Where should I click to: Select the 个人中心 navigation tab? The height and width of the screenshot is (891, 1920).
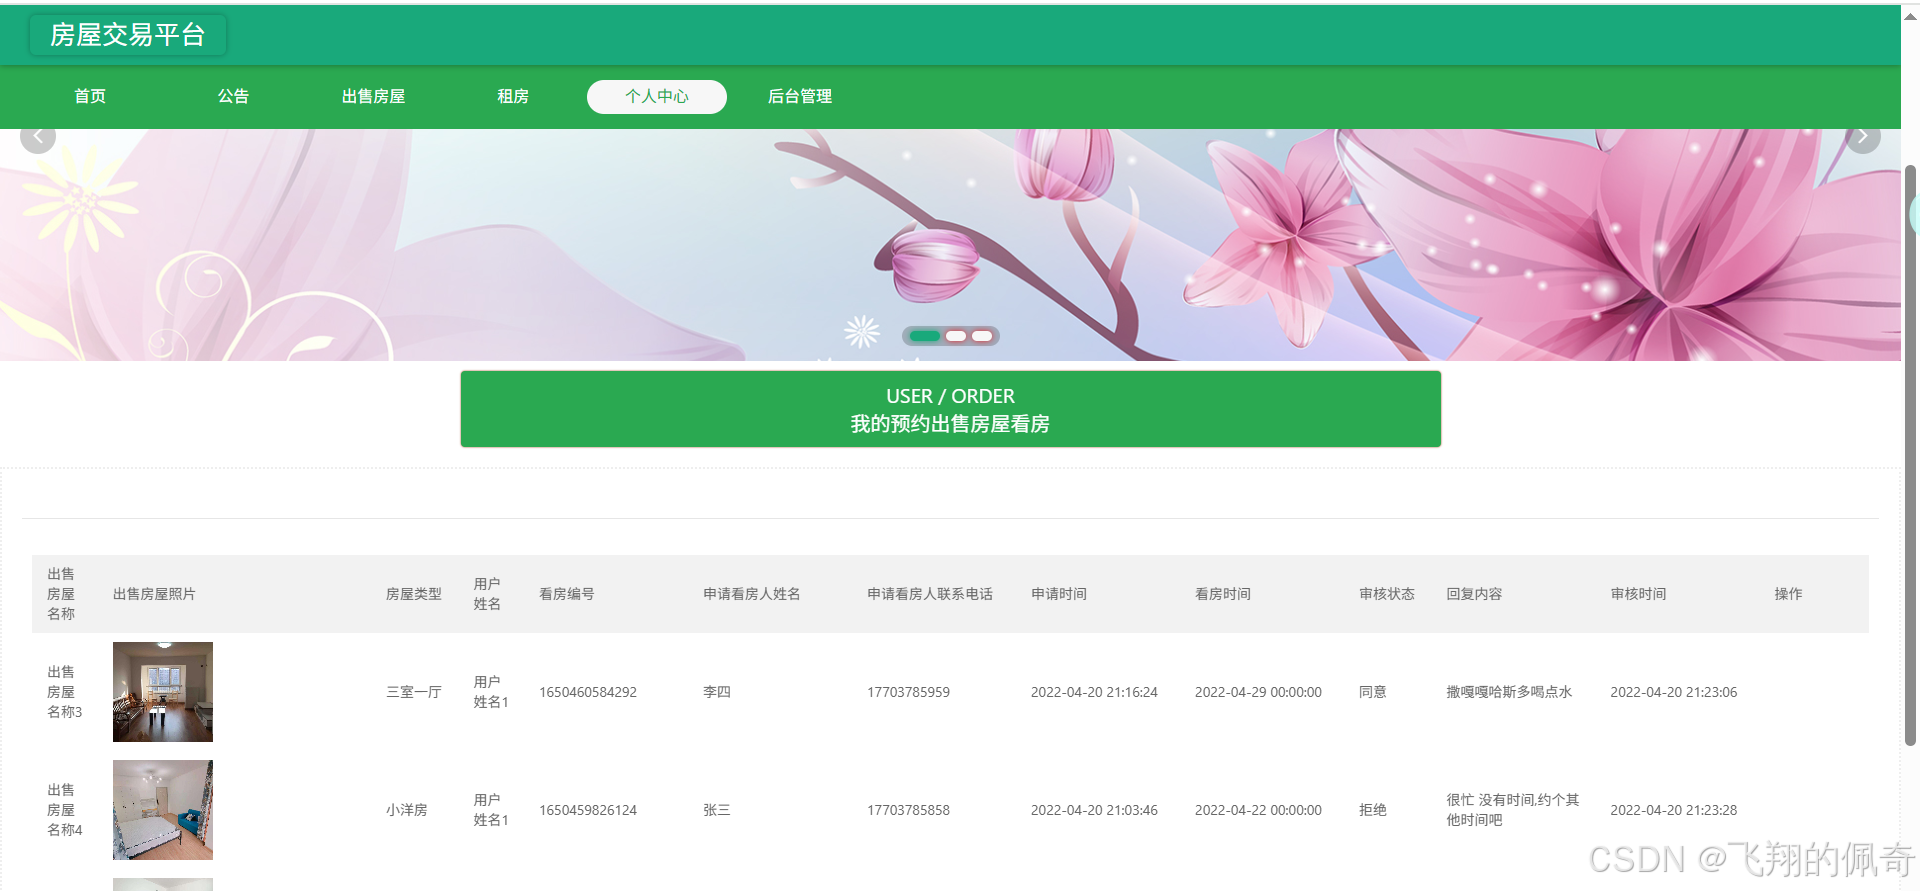tap(657, 97)
